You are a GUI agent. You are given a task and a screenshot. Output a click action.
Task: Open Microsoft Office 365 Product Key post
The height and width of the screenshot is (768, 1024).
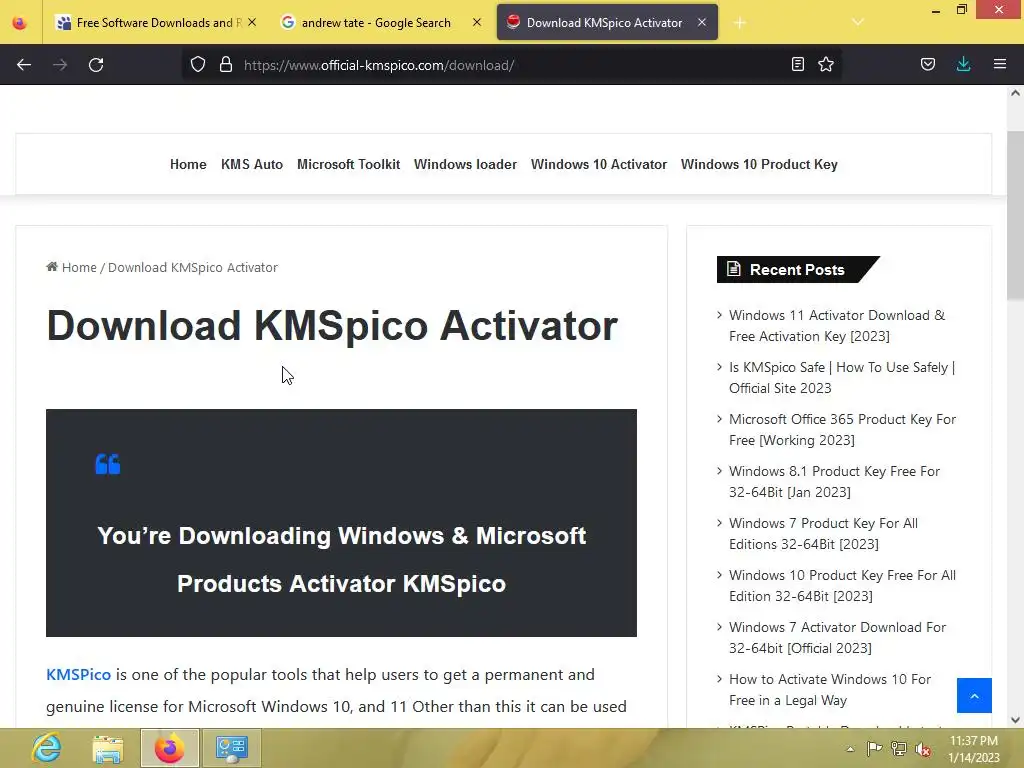click(x=842, y=430)
